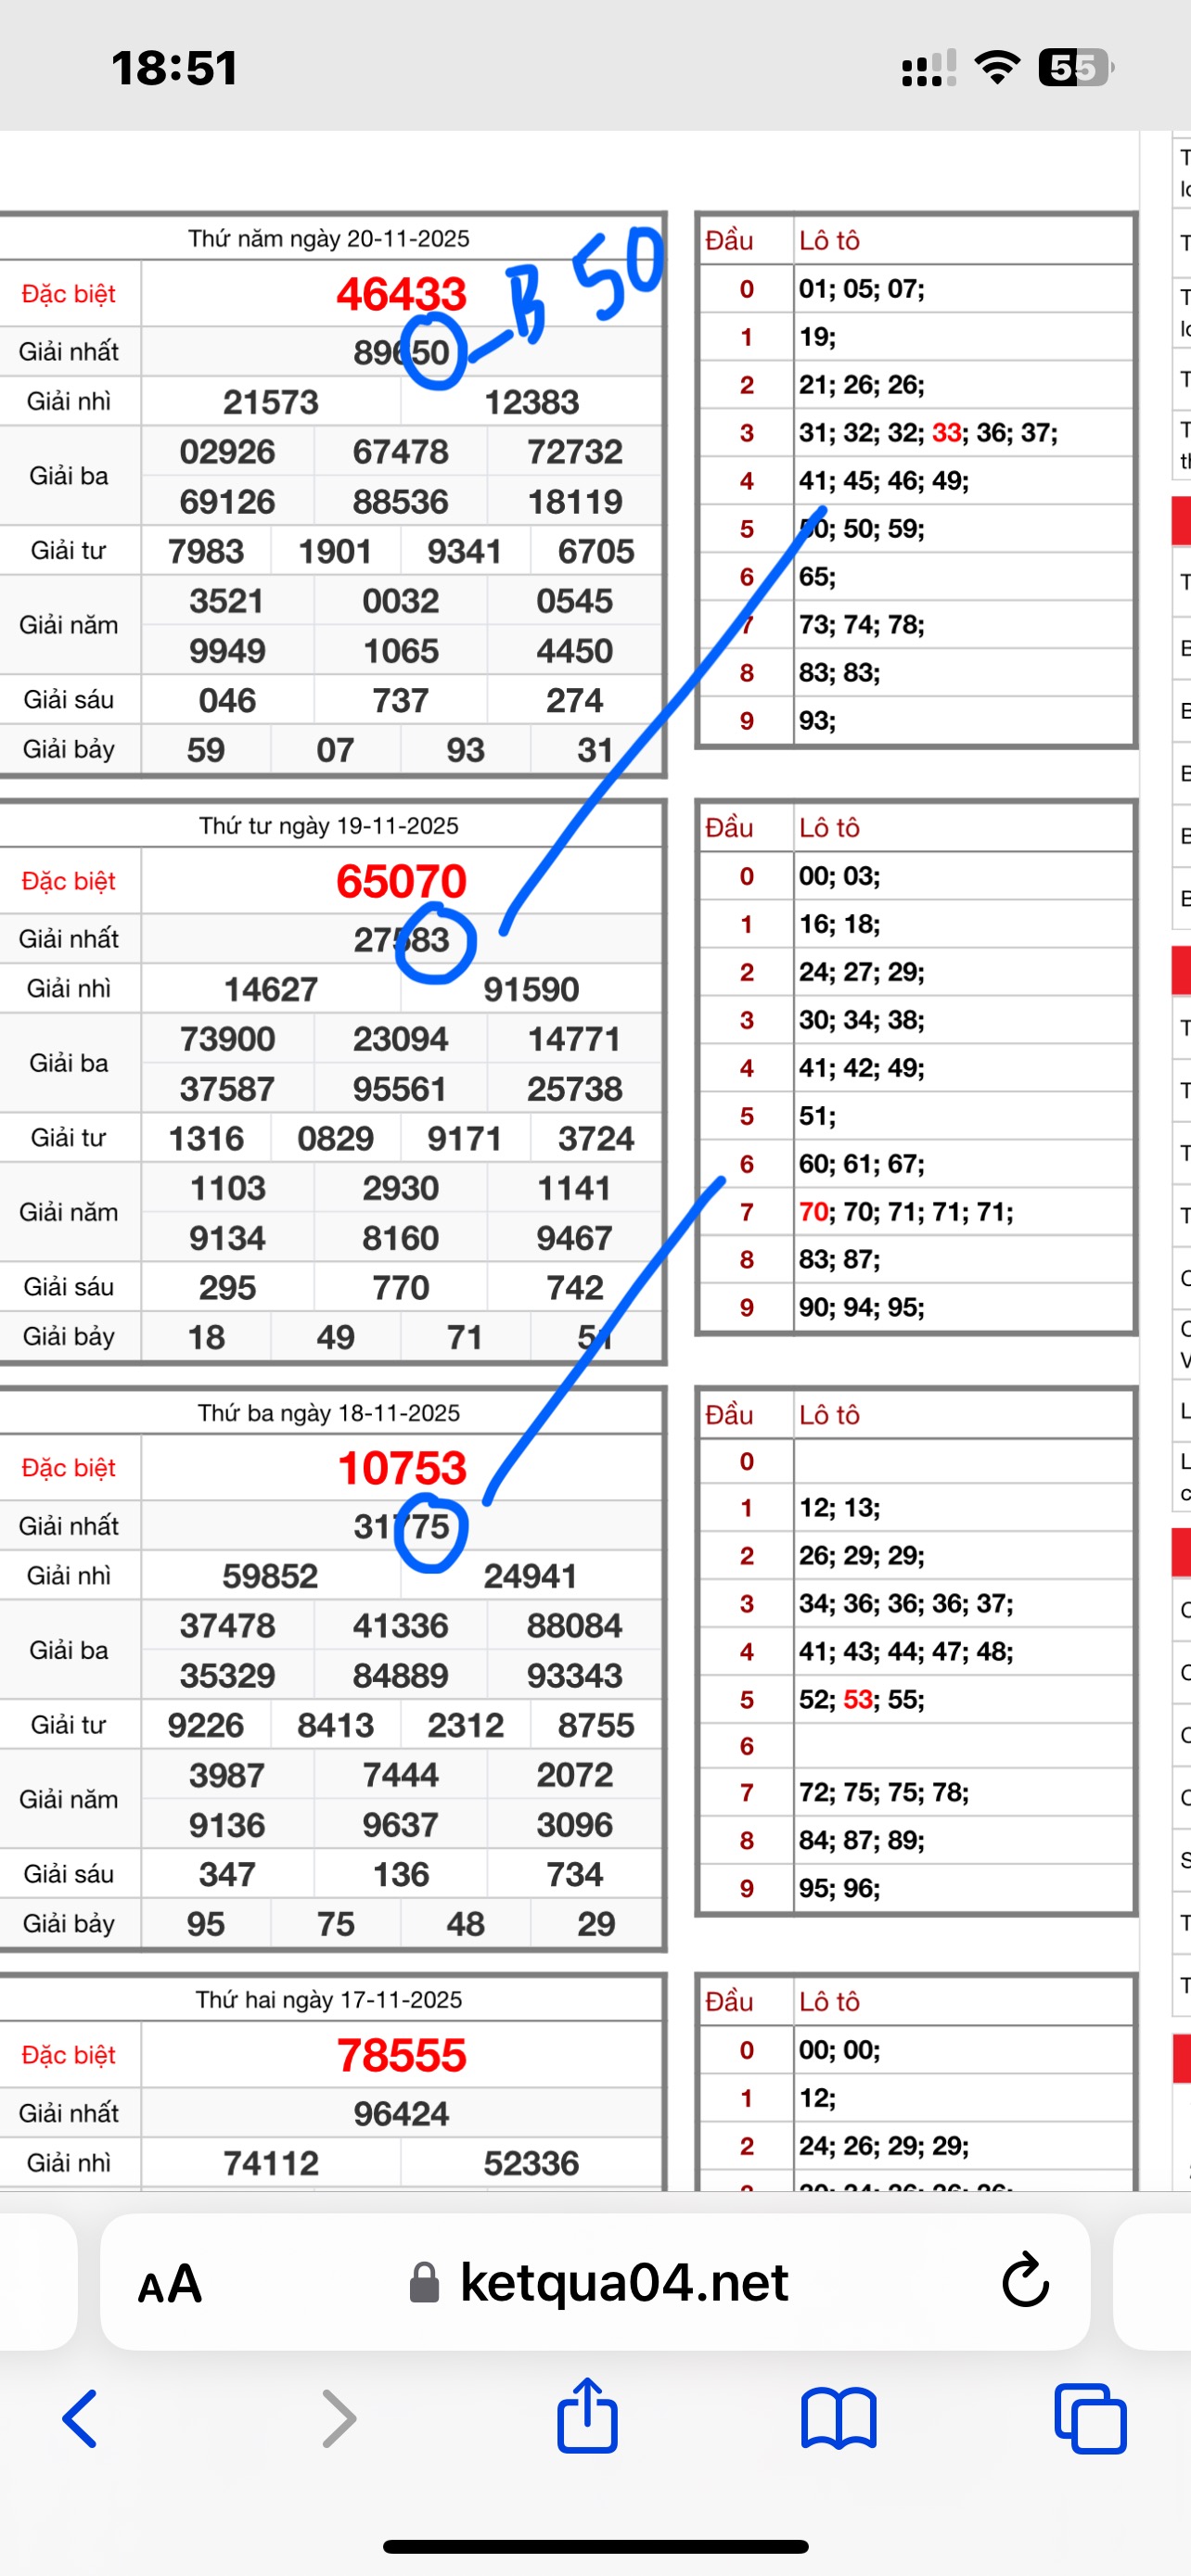
Task: Tap the Wi-Fi status icon
Action: click(997, 68)
